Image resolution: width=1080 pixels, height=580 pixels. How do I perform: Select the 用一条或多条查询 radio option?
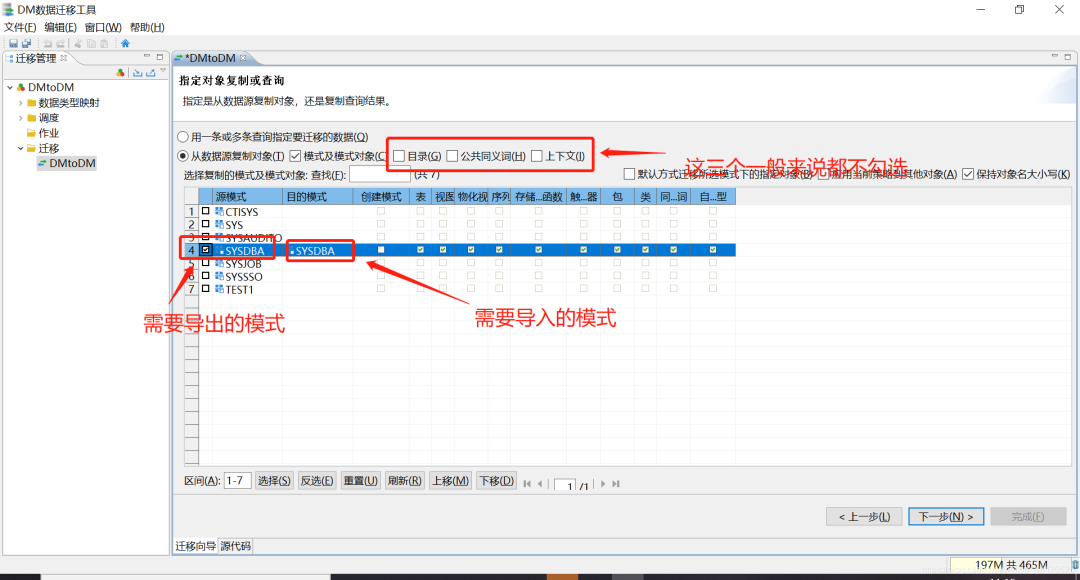[x=183, y=136]
